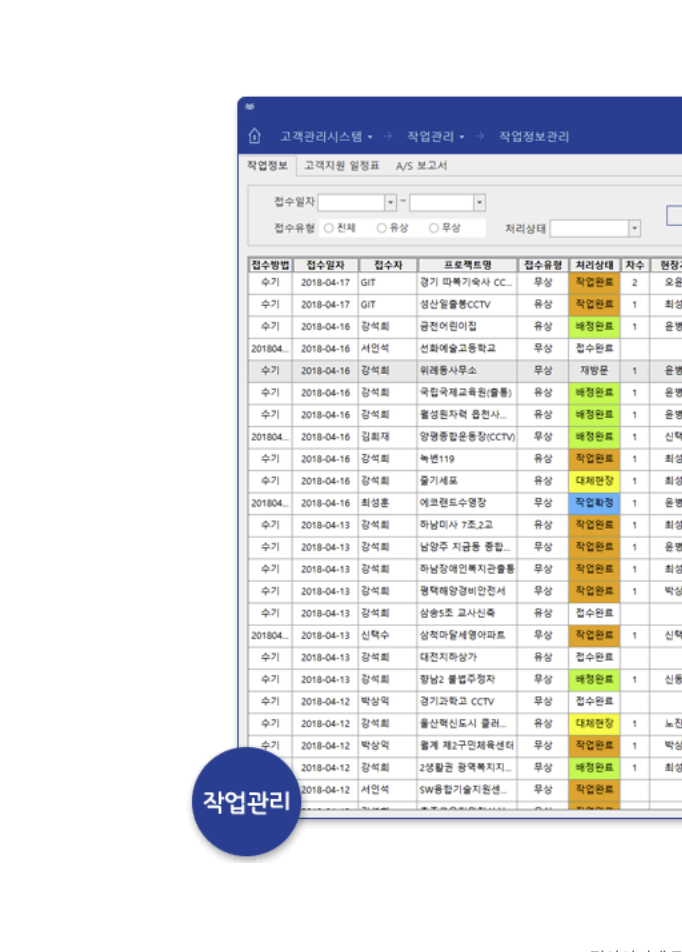Select the 작업정보 tab
The image size is (682, 952).
tap(267, 165)
